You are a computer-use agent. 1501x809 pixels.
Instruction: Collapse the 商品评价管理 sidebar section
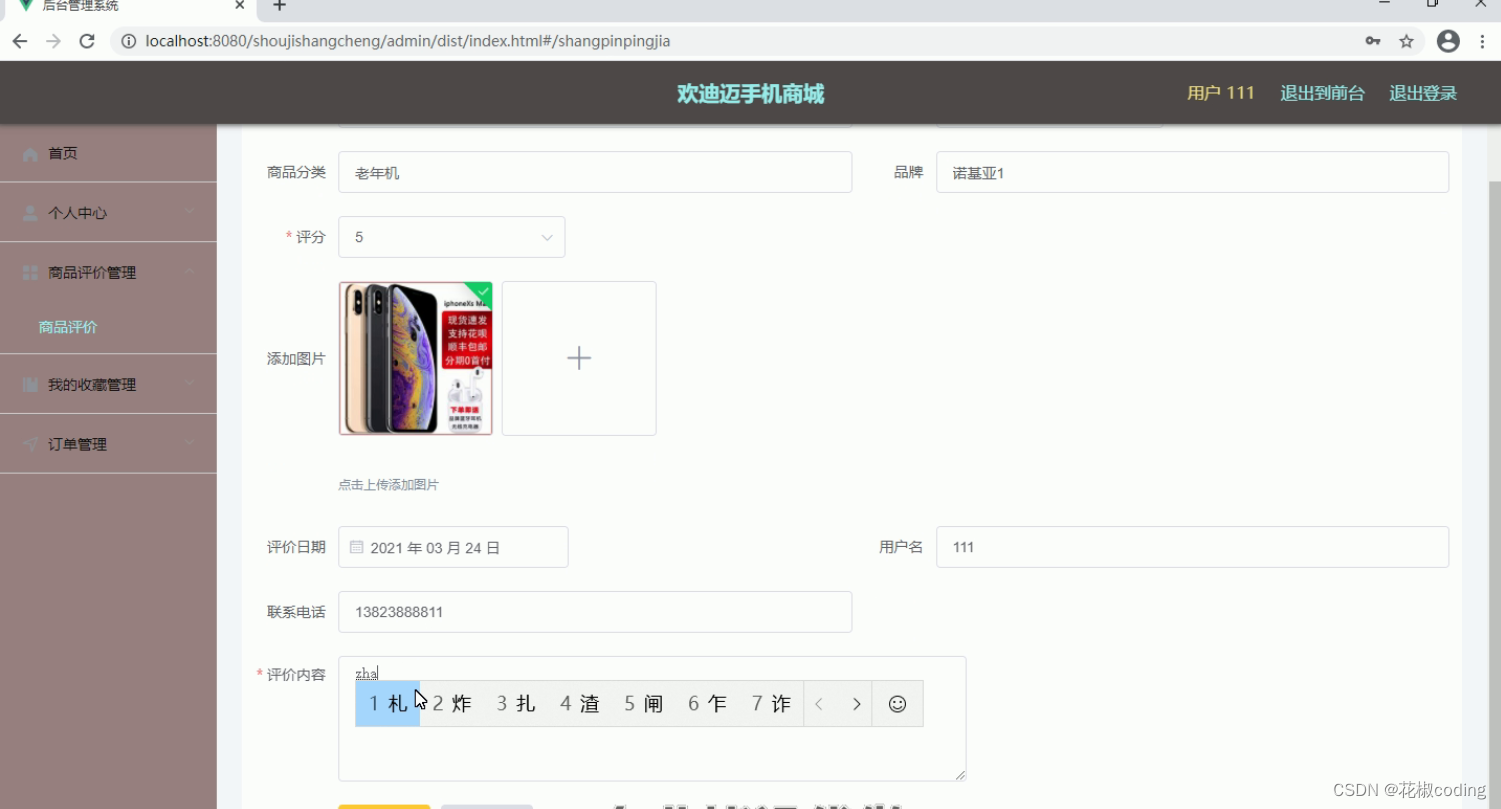tap(107, 272)
